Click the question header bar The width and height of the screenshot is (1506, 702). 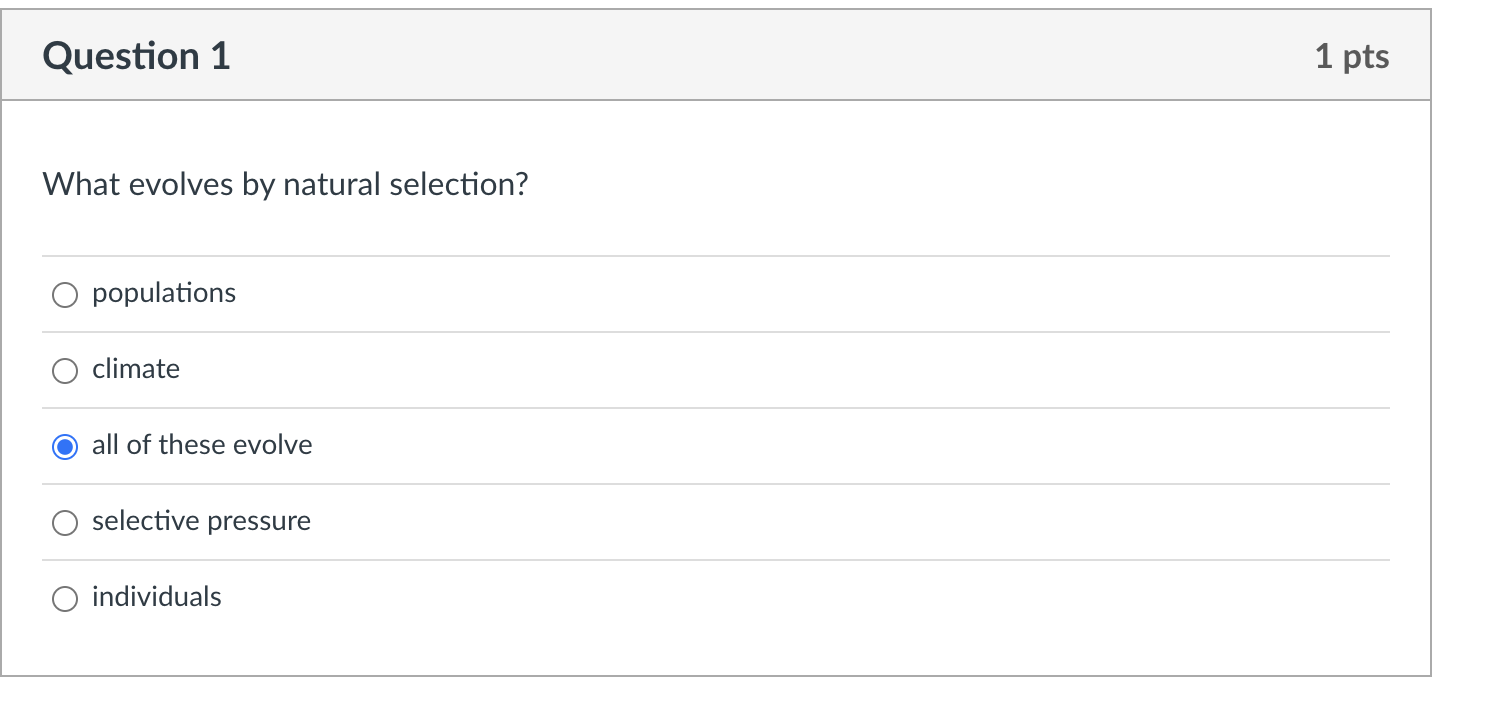pyautogui.click(x=716, y=55)
